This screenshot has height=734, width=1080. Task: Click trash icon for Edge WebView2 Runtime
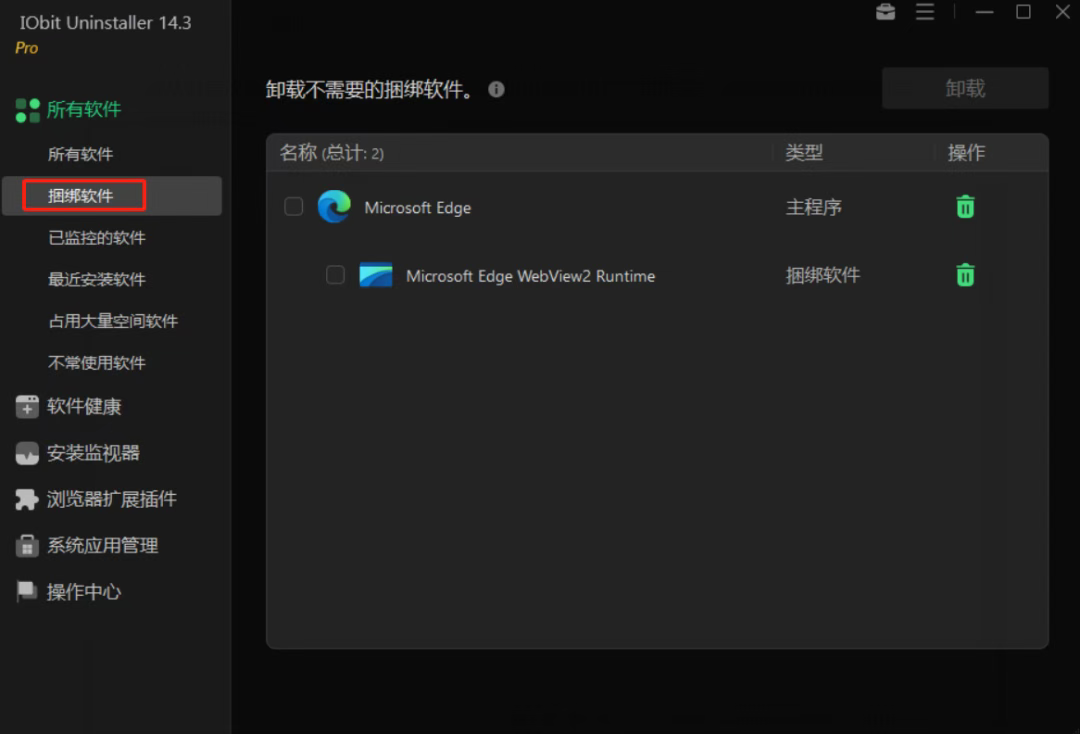click(965, 275)
